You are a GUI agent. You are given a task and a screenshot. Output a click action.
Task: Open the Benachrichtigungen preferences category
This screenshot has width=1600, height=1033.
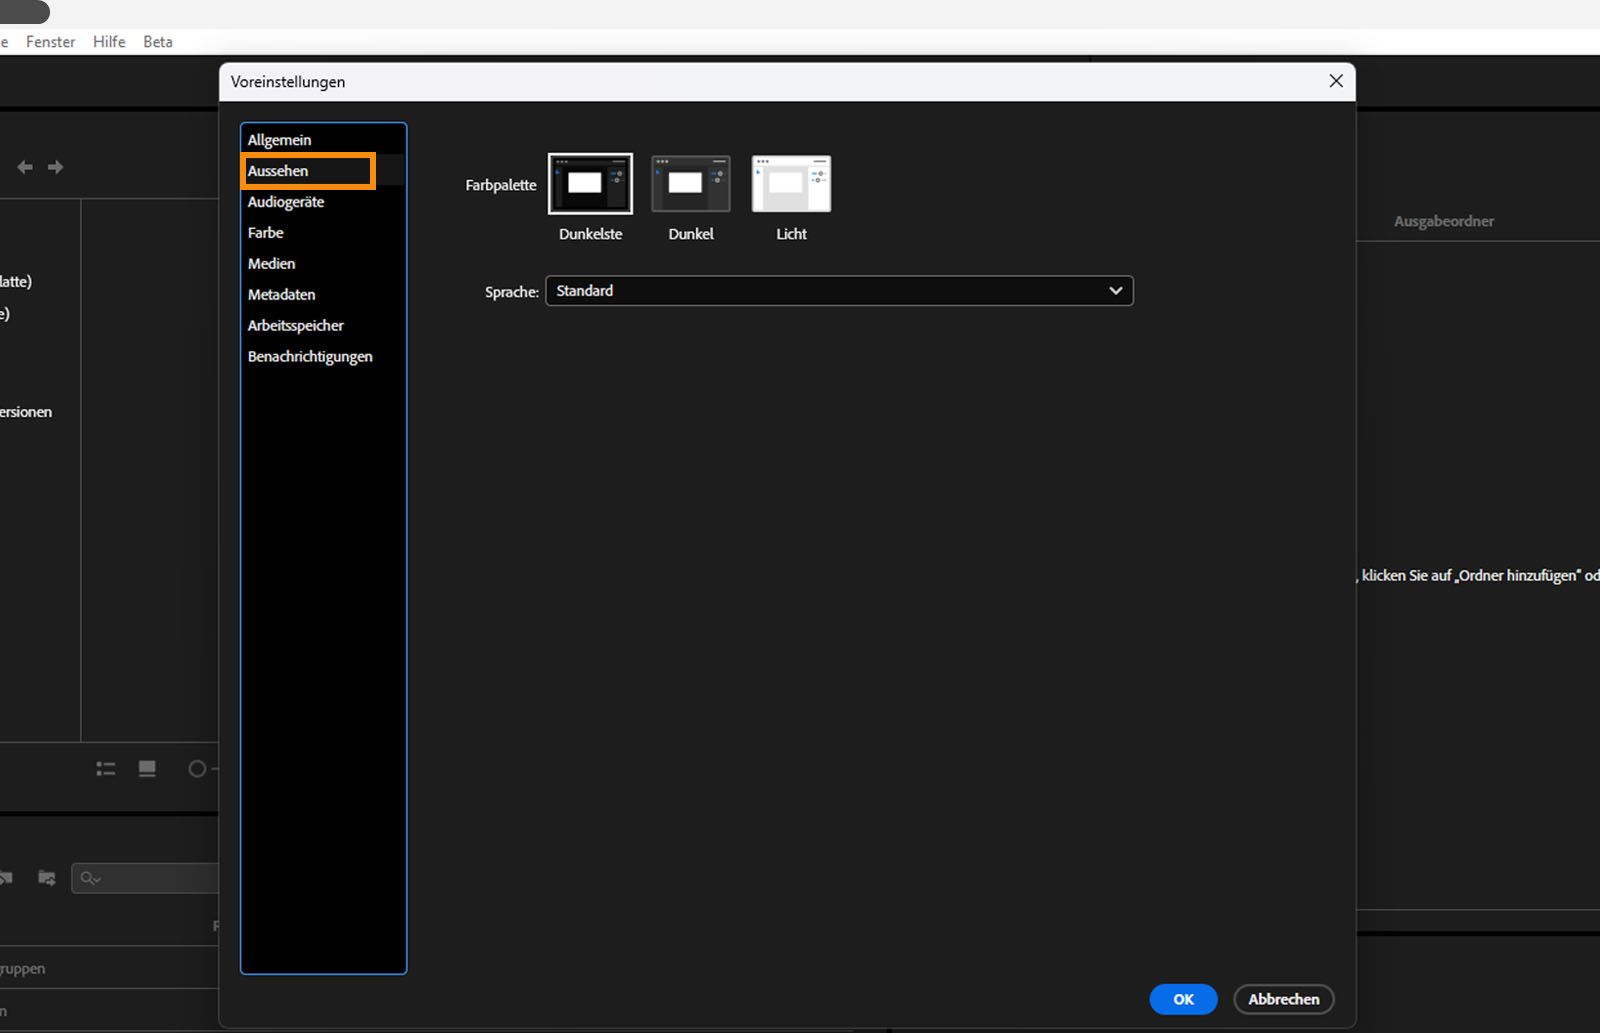point(310,357)
